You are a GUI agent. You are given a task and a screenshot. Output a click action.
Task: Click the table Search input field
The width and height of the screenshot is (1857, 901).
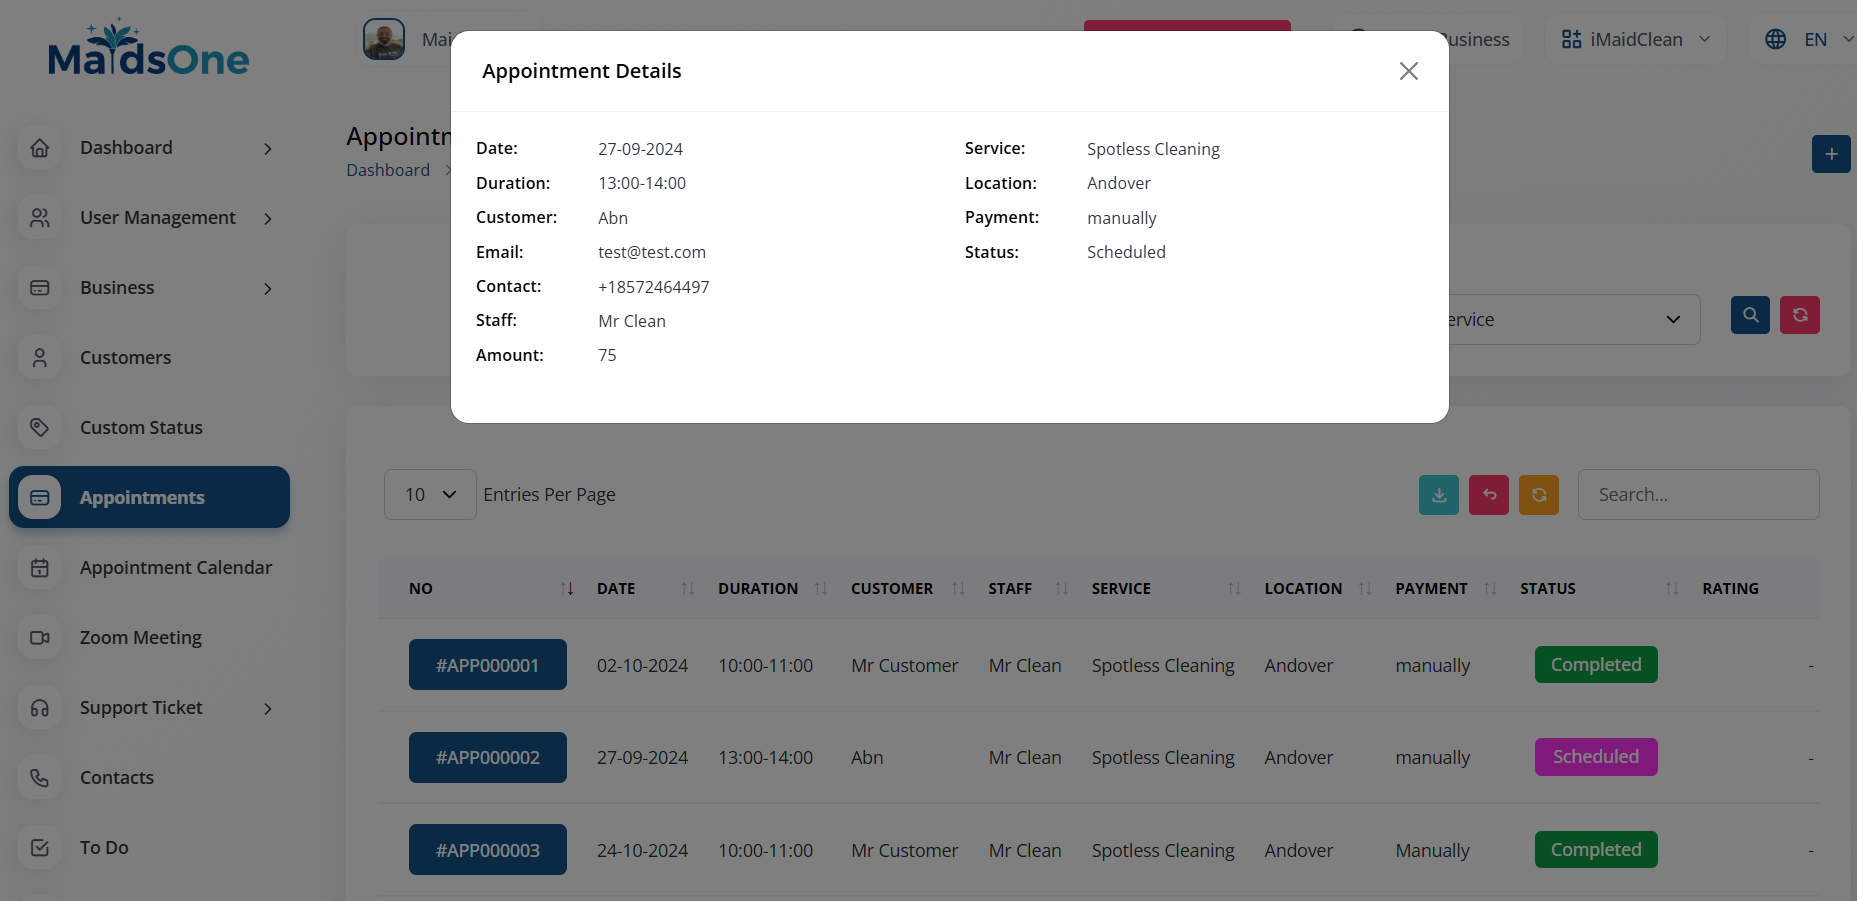(1698, 495)
